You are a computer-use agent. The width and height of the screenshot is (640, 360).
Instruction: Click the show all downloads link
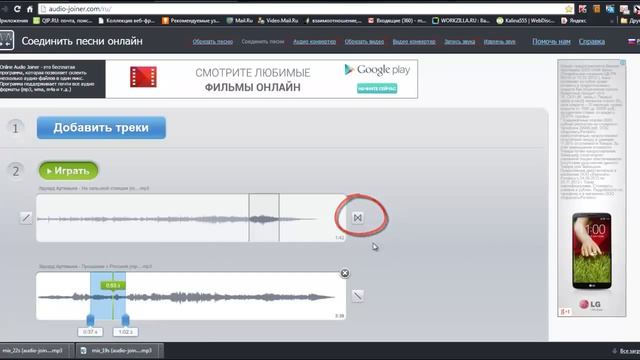(x=626, y=351)
